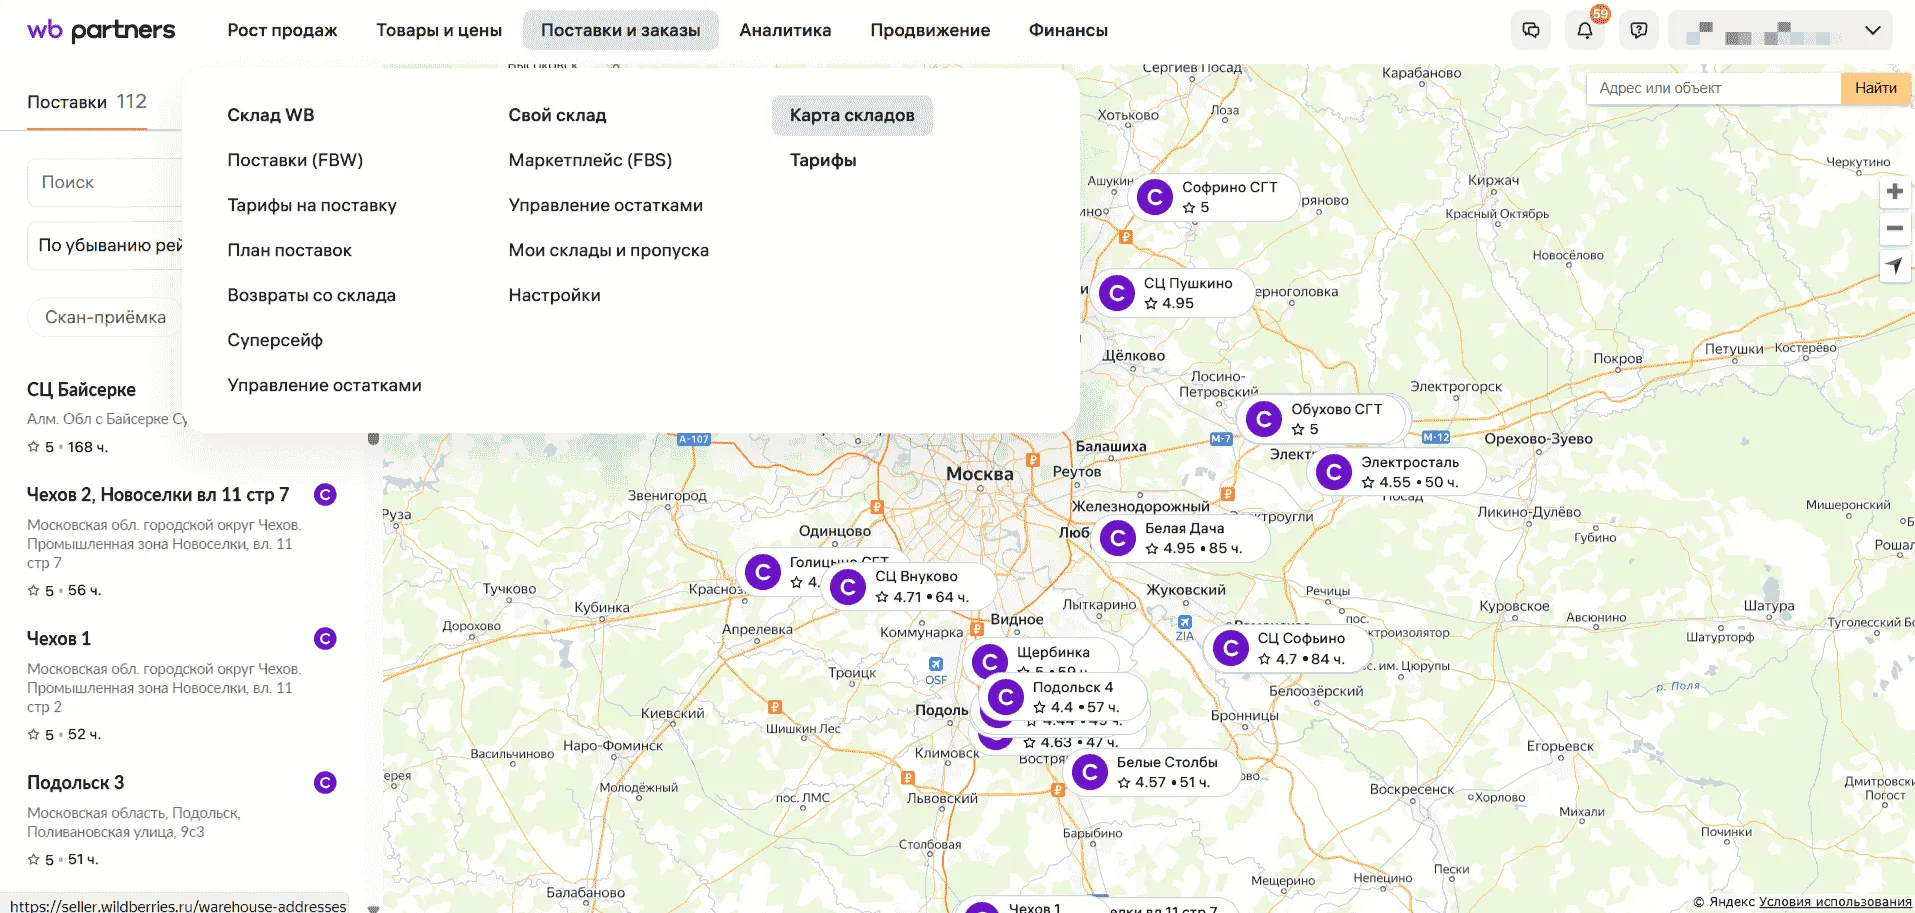Open Поставки (FBW) from the menu
Screen dimensions: 1915x913
tap(295, 160)
